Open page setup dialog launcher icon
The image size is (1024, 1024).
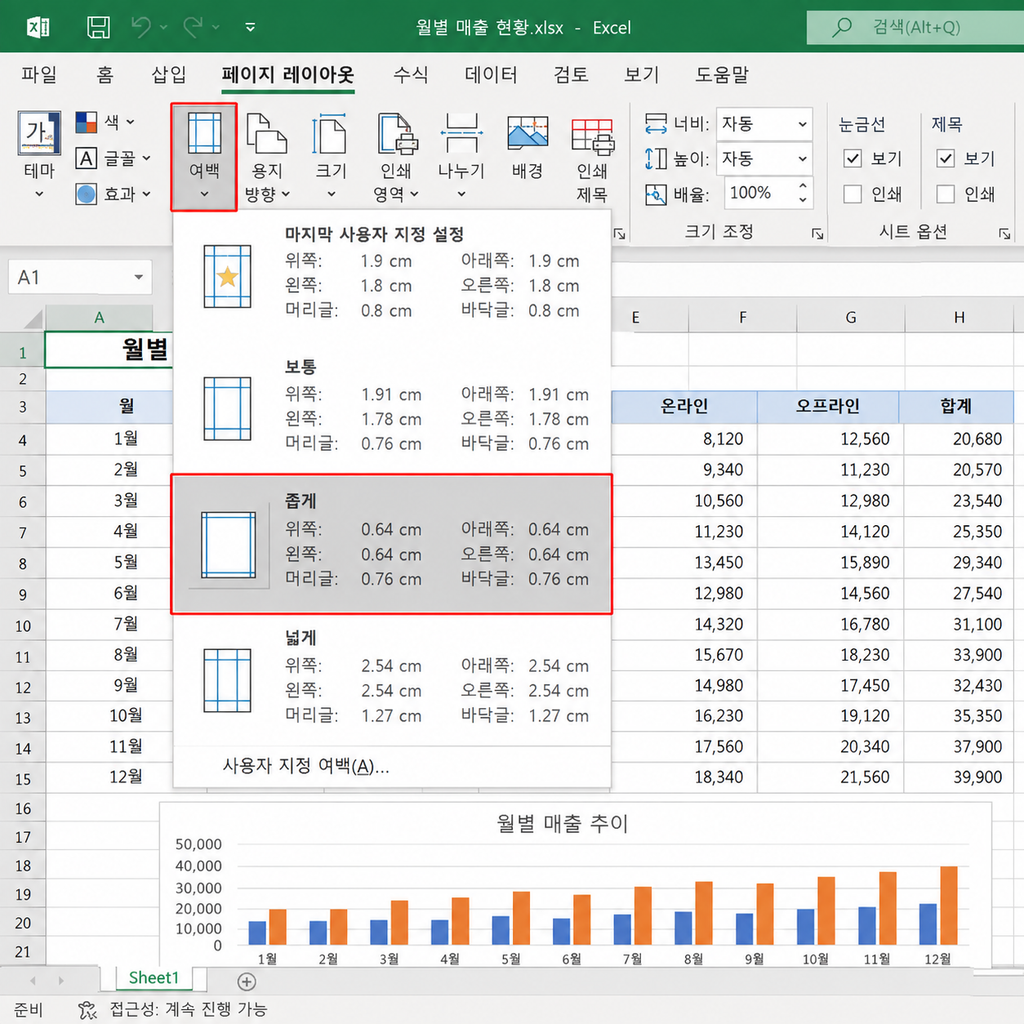[x=619, y=233]
